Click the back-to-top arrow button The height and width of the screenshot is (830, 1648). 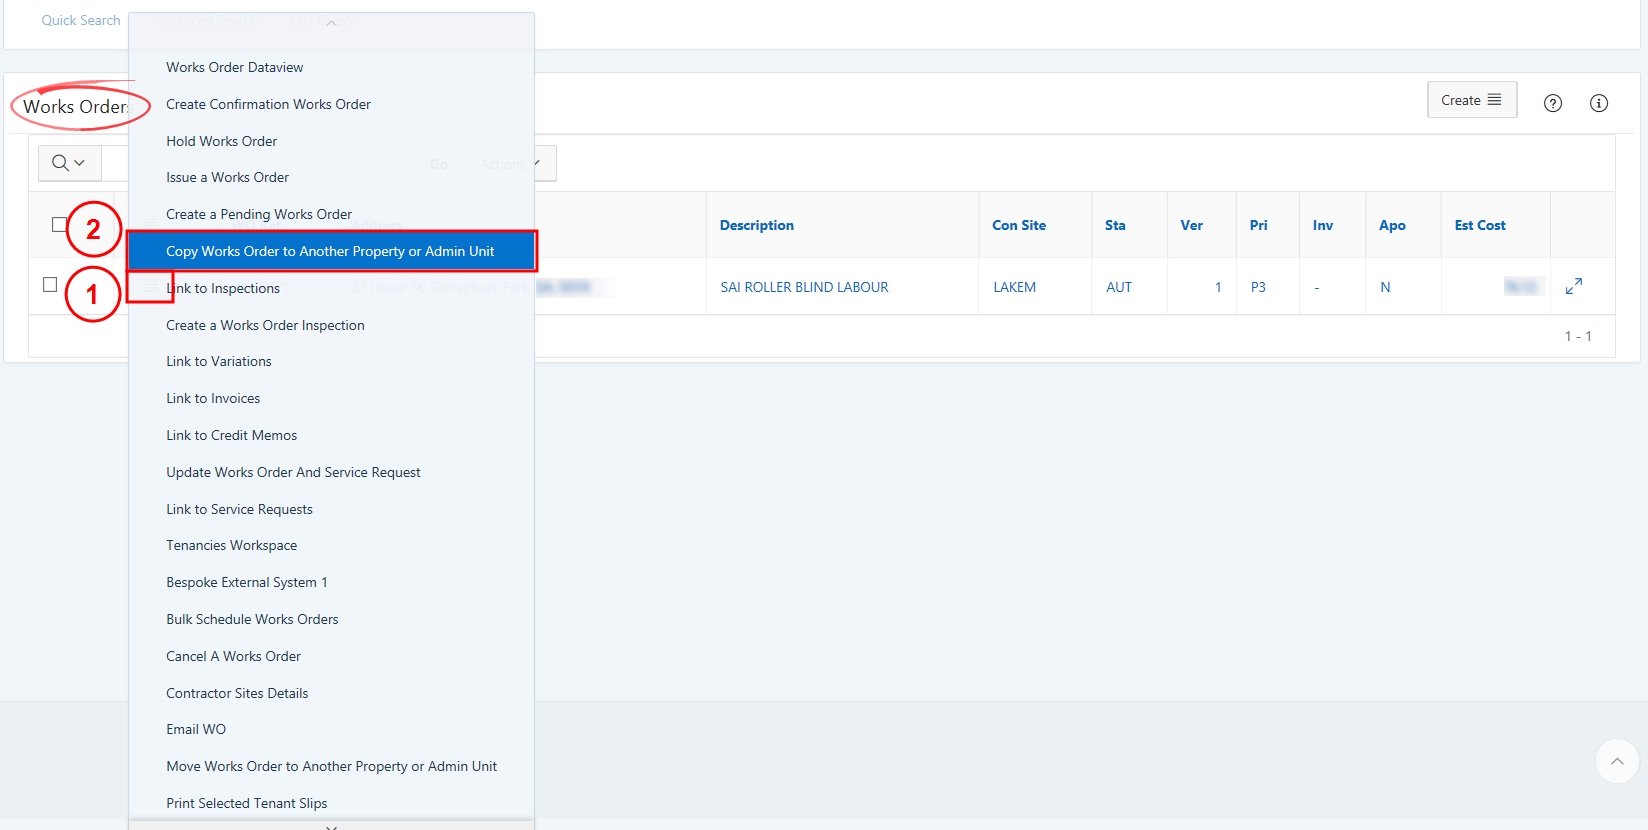tap(1617, 761)
